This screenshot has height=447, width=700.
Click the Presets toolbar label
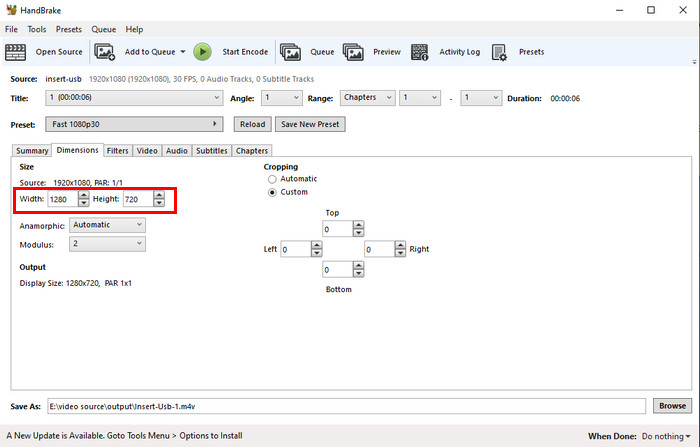point(531,52)
